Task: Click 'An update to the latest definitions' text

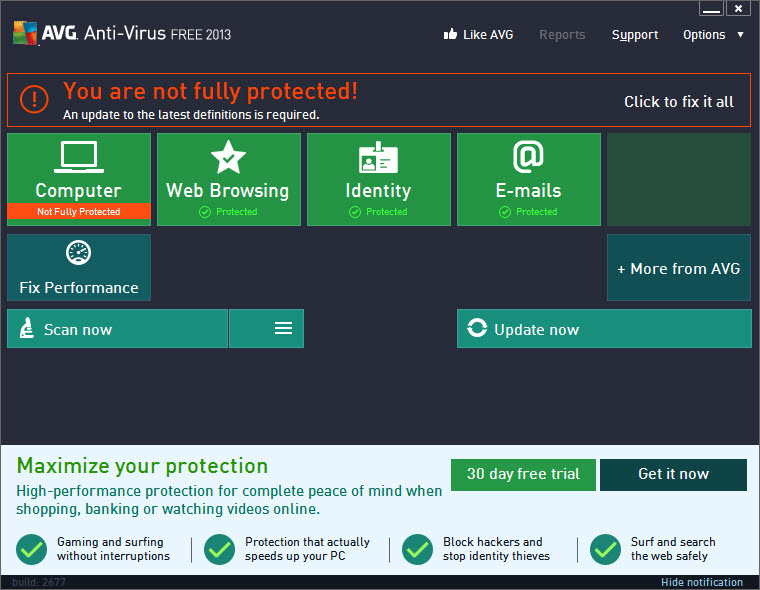Action: pyautogui.click(x=191, y=115)
